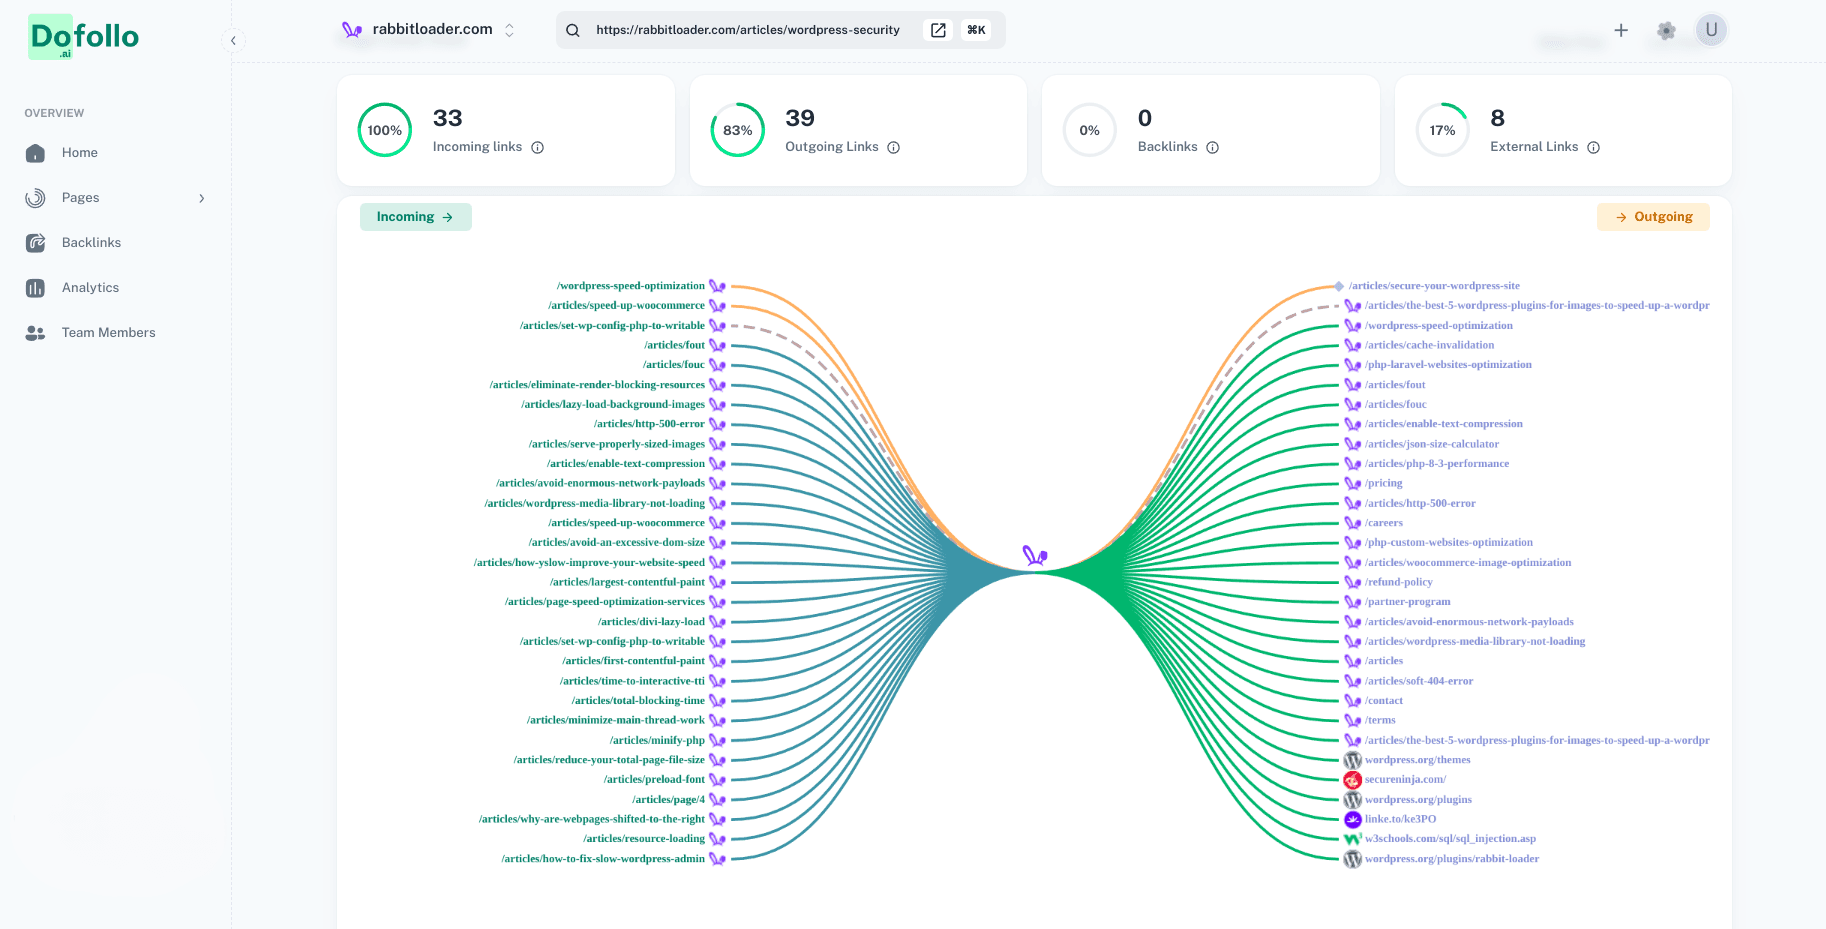Click the Backlinks sidebar icon
The image size is (1826, 929).
[x=35, y=243]
